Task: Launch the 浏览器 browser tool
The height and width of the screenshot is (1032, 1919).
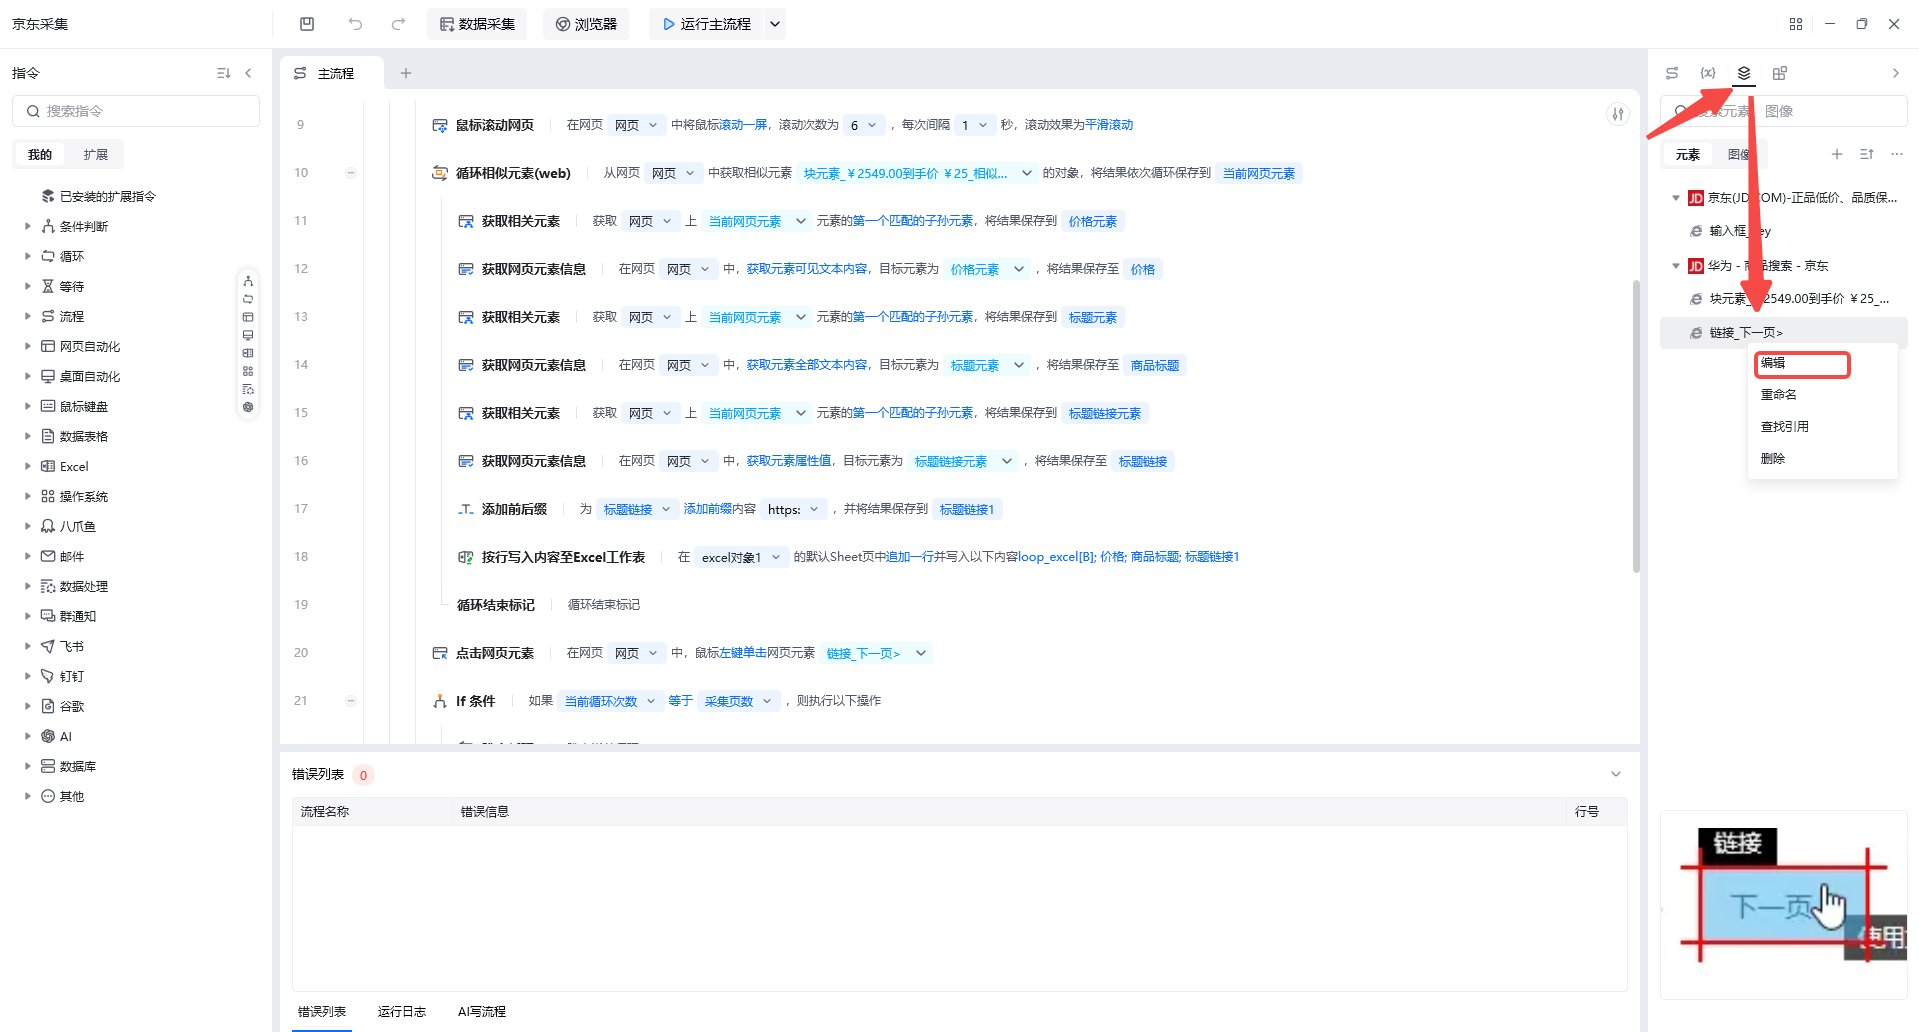Action: pyautogui.click(x=586, y=24)
